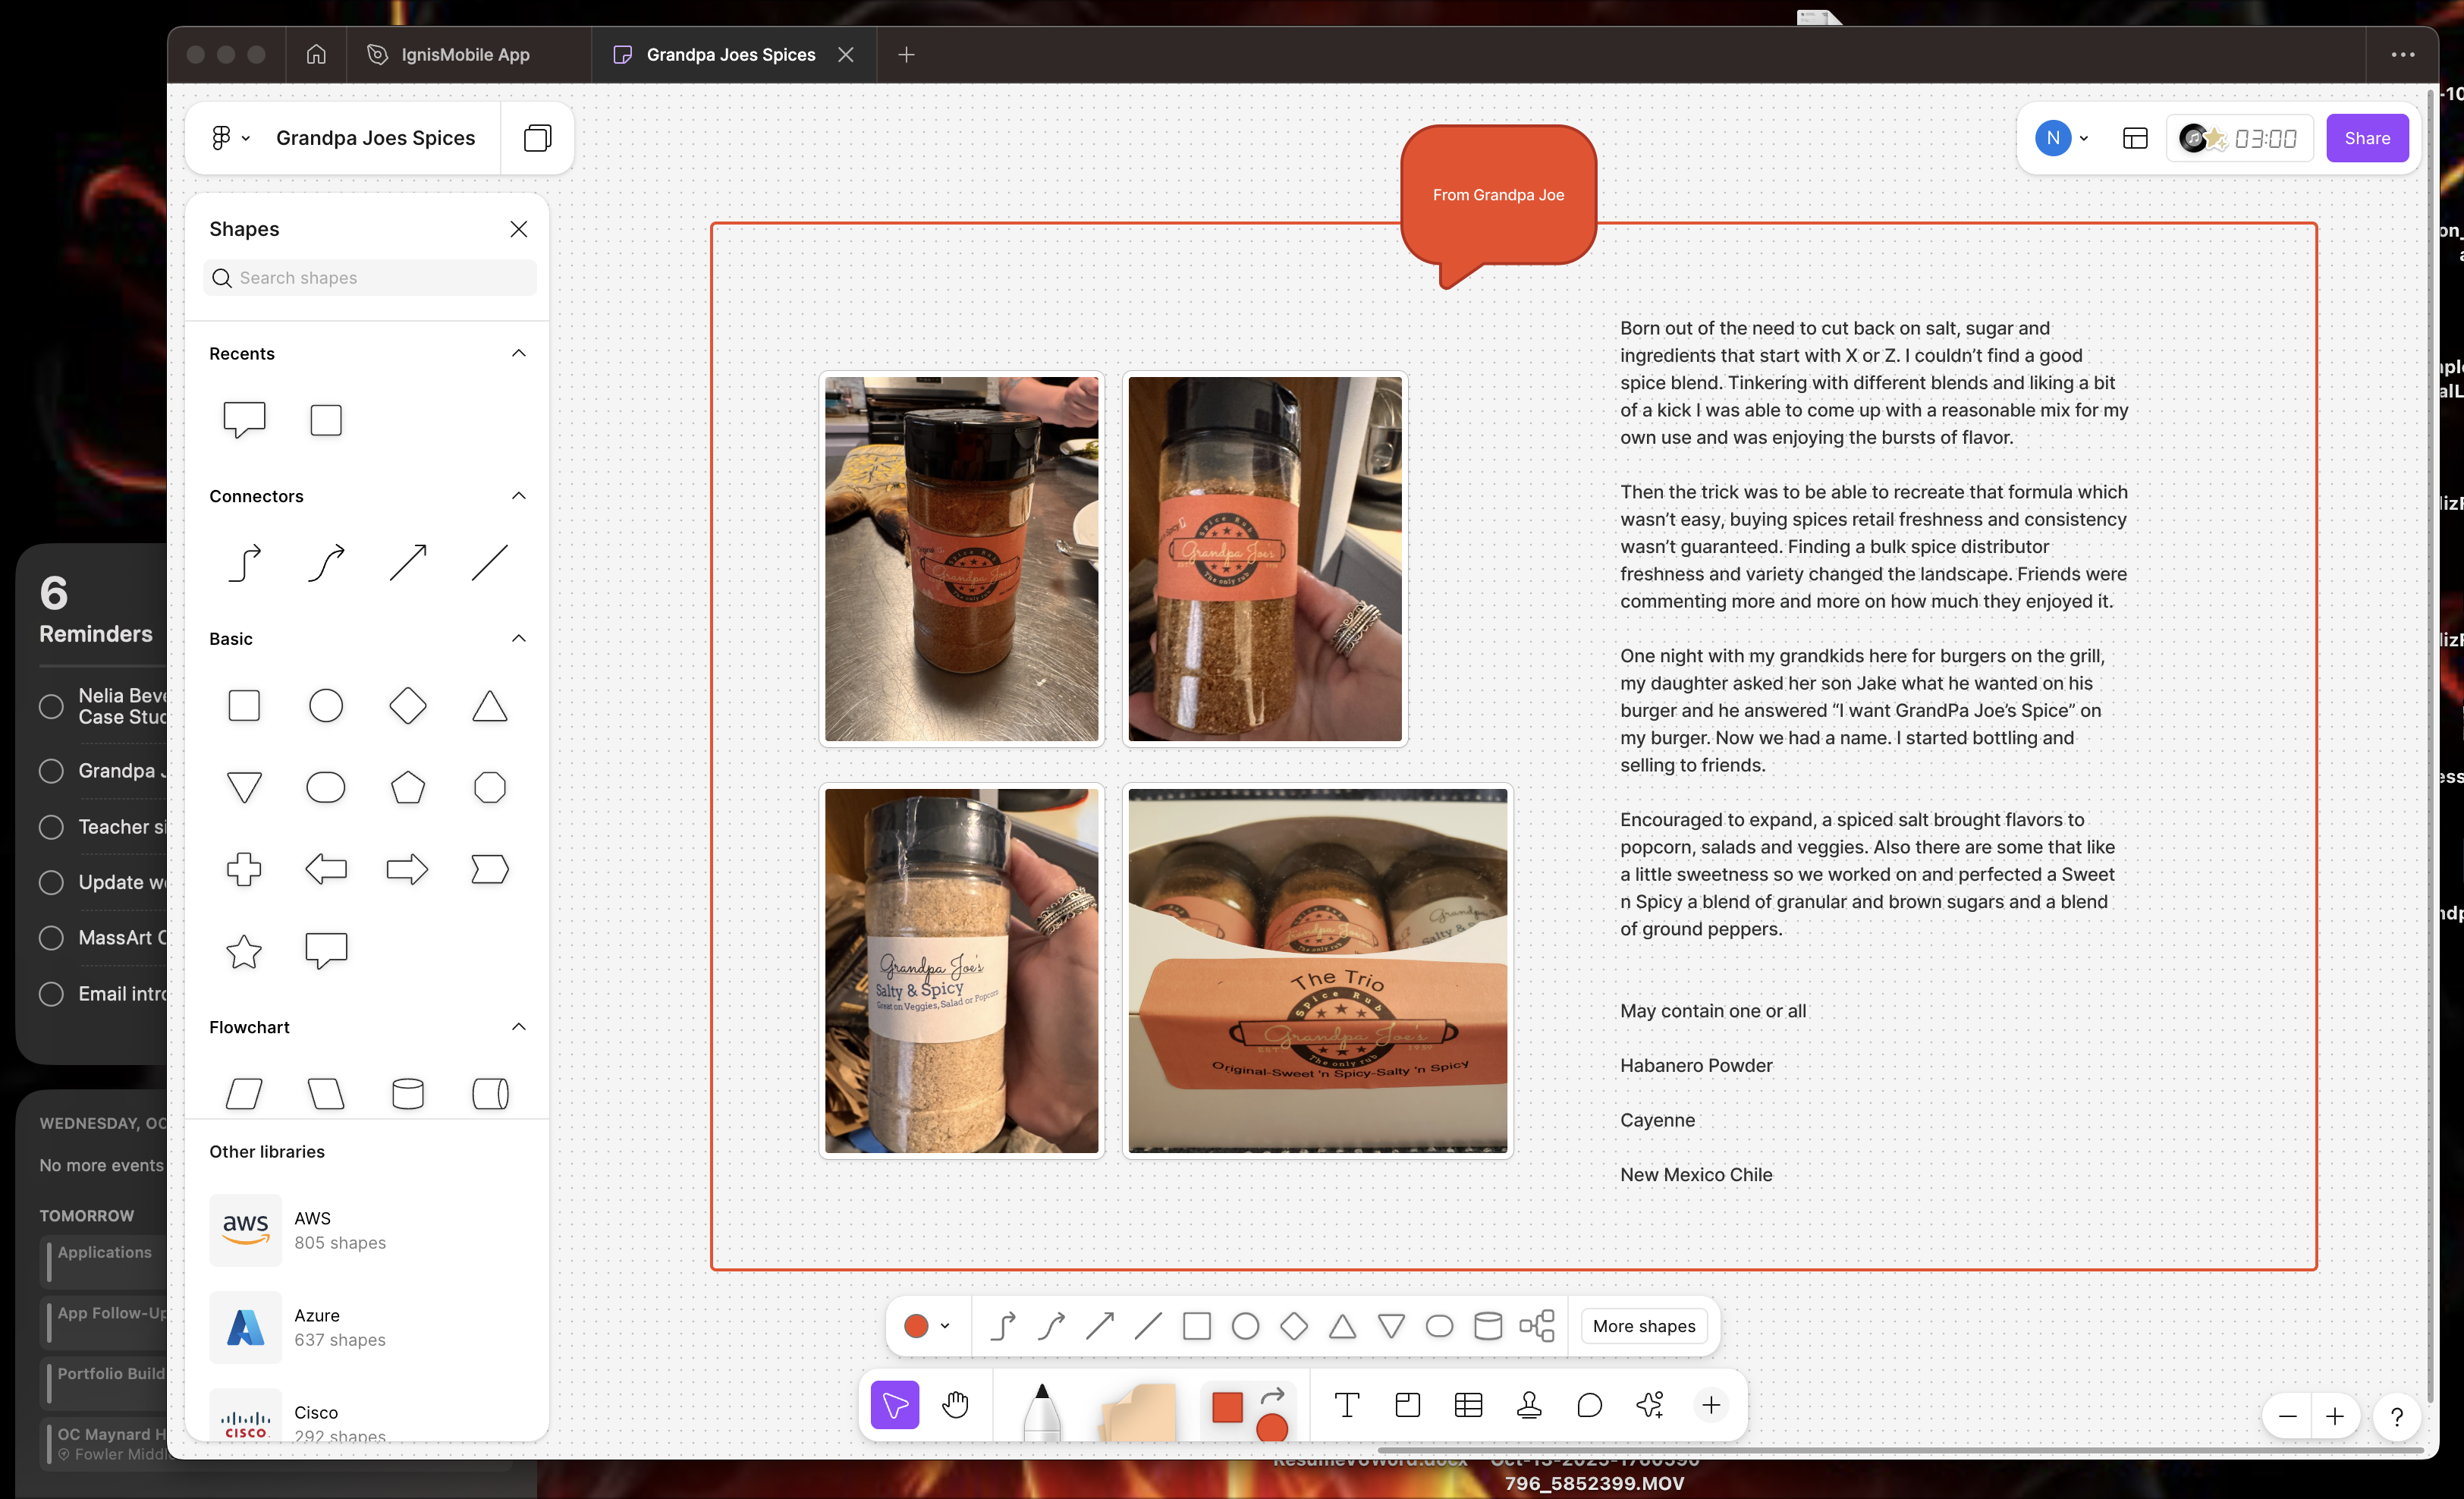Choose the diamond shape in Basic section
This screenshot has width=2464, height=1499.
point(408,706)
